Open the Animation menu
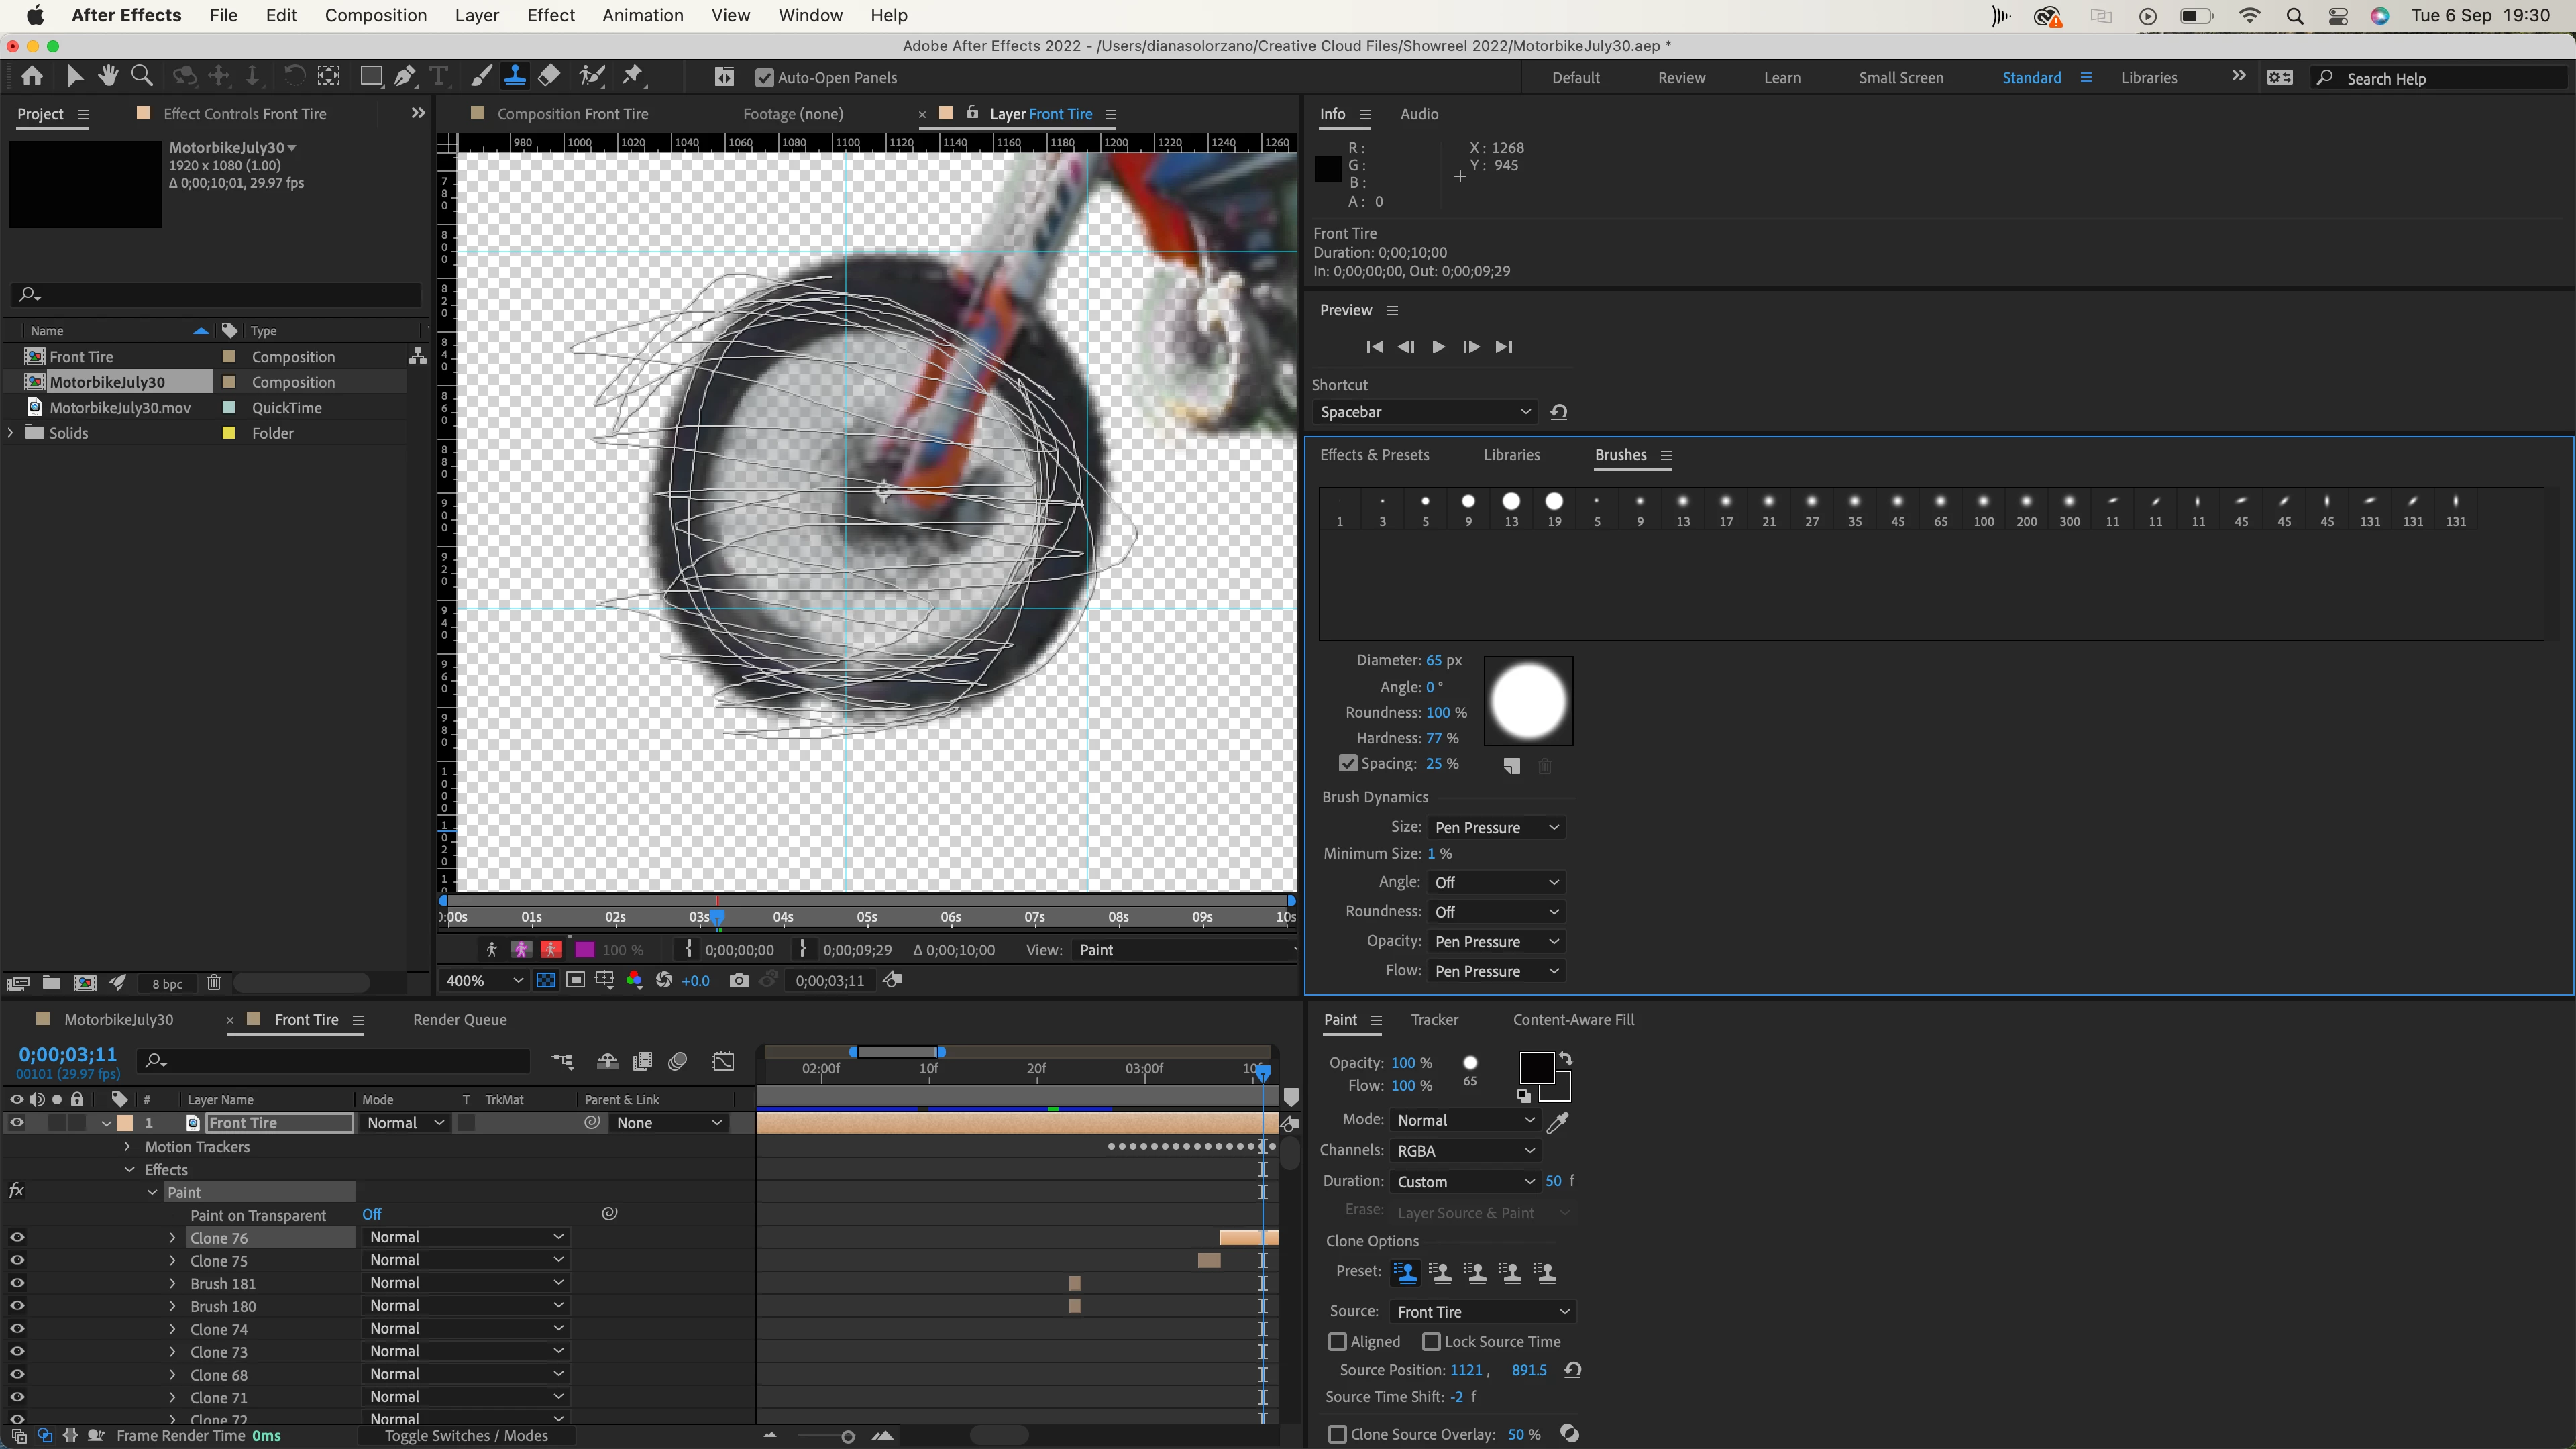The height and width of the screenshot is (1449, 2576). pyautogui.click(x=642, y=15)
